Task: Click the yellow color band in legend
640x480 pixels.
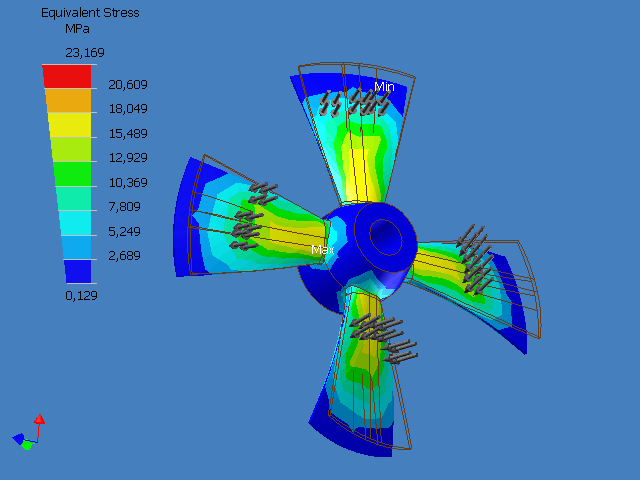Action: (x=70, y=125)
